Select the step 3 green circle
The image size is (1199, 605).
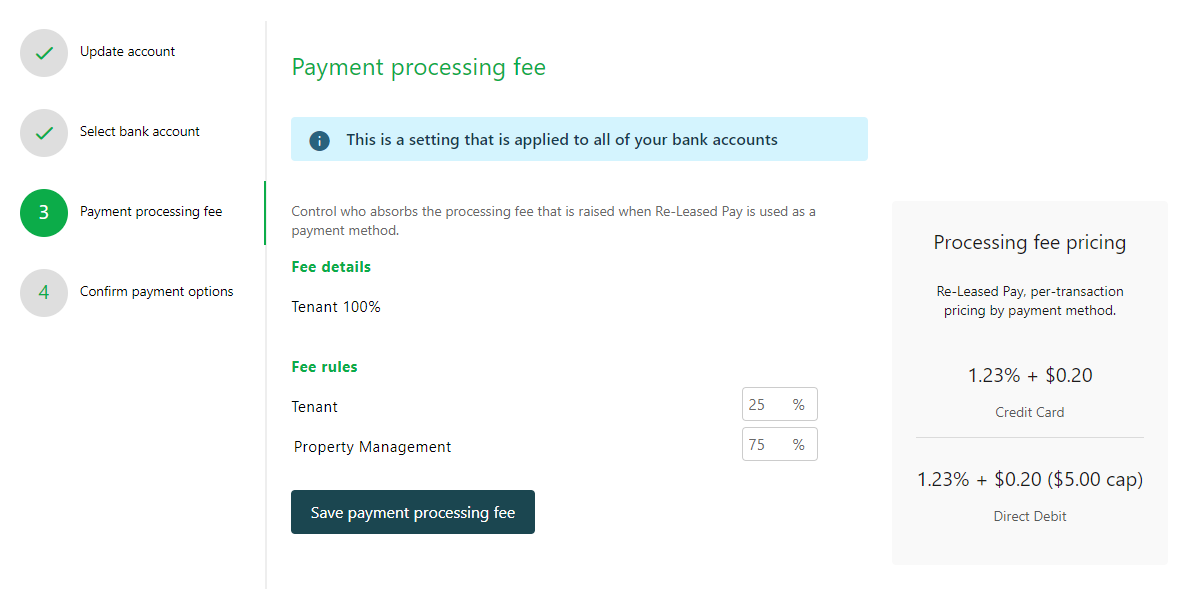(44, 213)
